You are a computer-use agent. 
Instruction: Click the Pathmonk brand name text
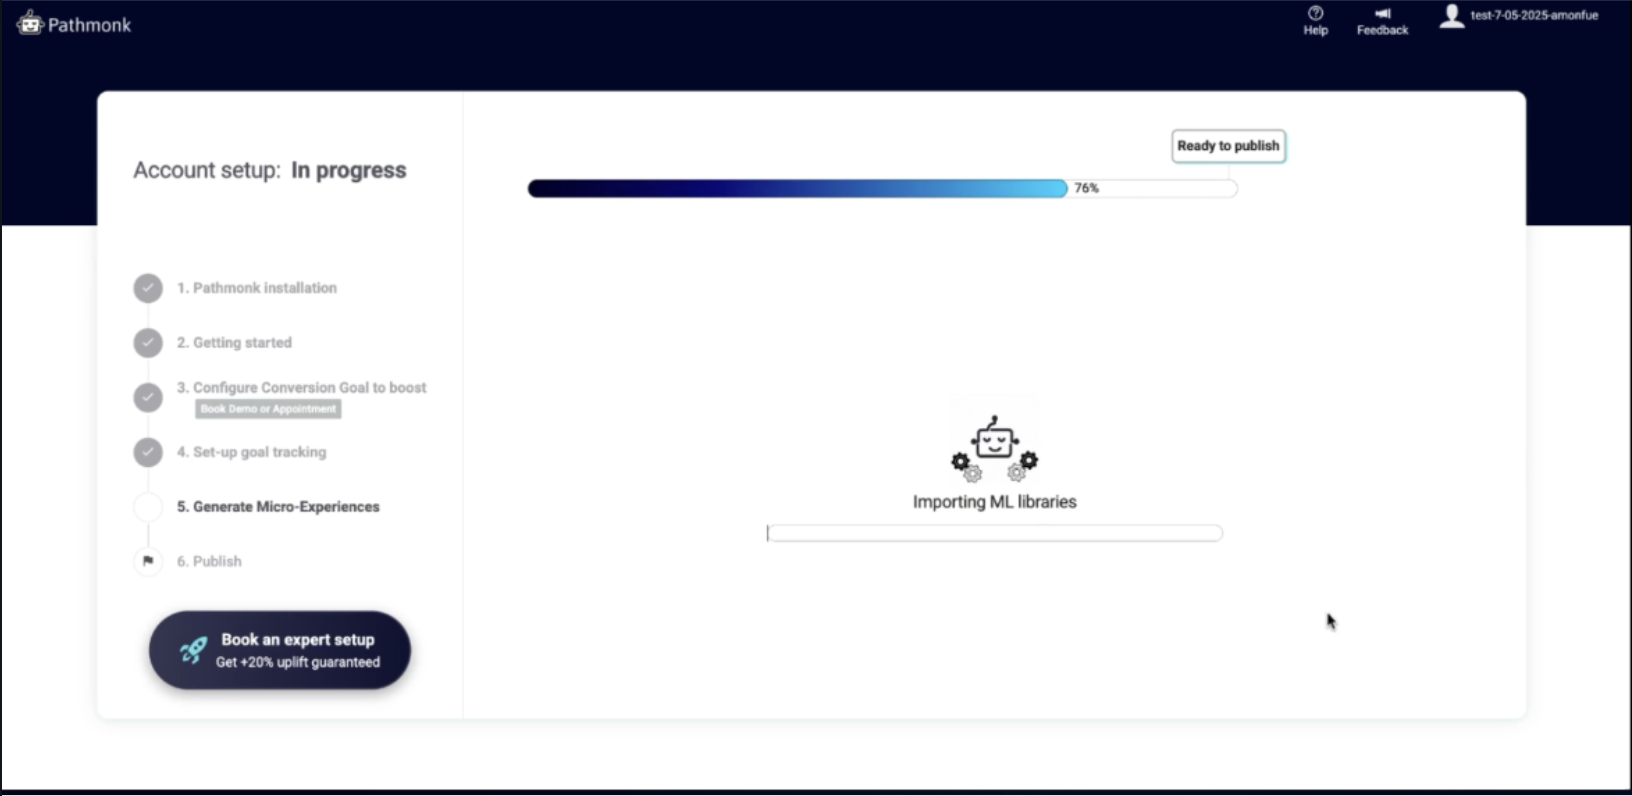tap(89, 25)
